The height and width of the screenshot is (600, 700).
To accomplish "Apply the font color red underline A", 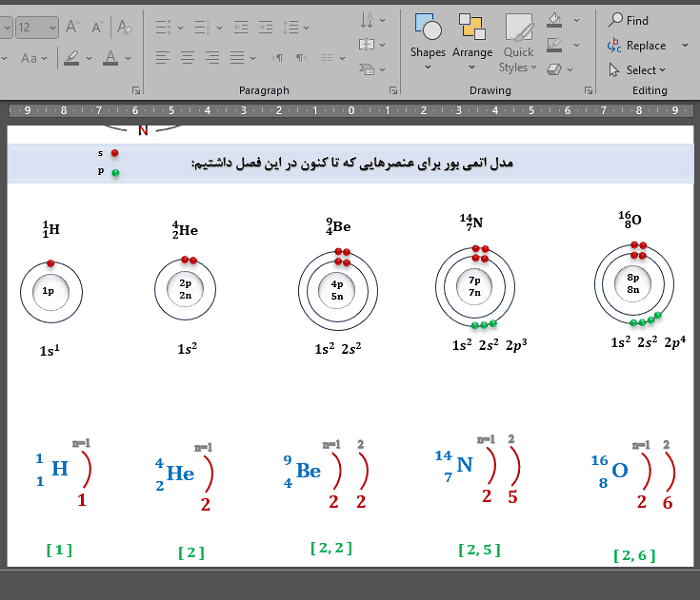I will pyautogui.click(x=110, y=58).
